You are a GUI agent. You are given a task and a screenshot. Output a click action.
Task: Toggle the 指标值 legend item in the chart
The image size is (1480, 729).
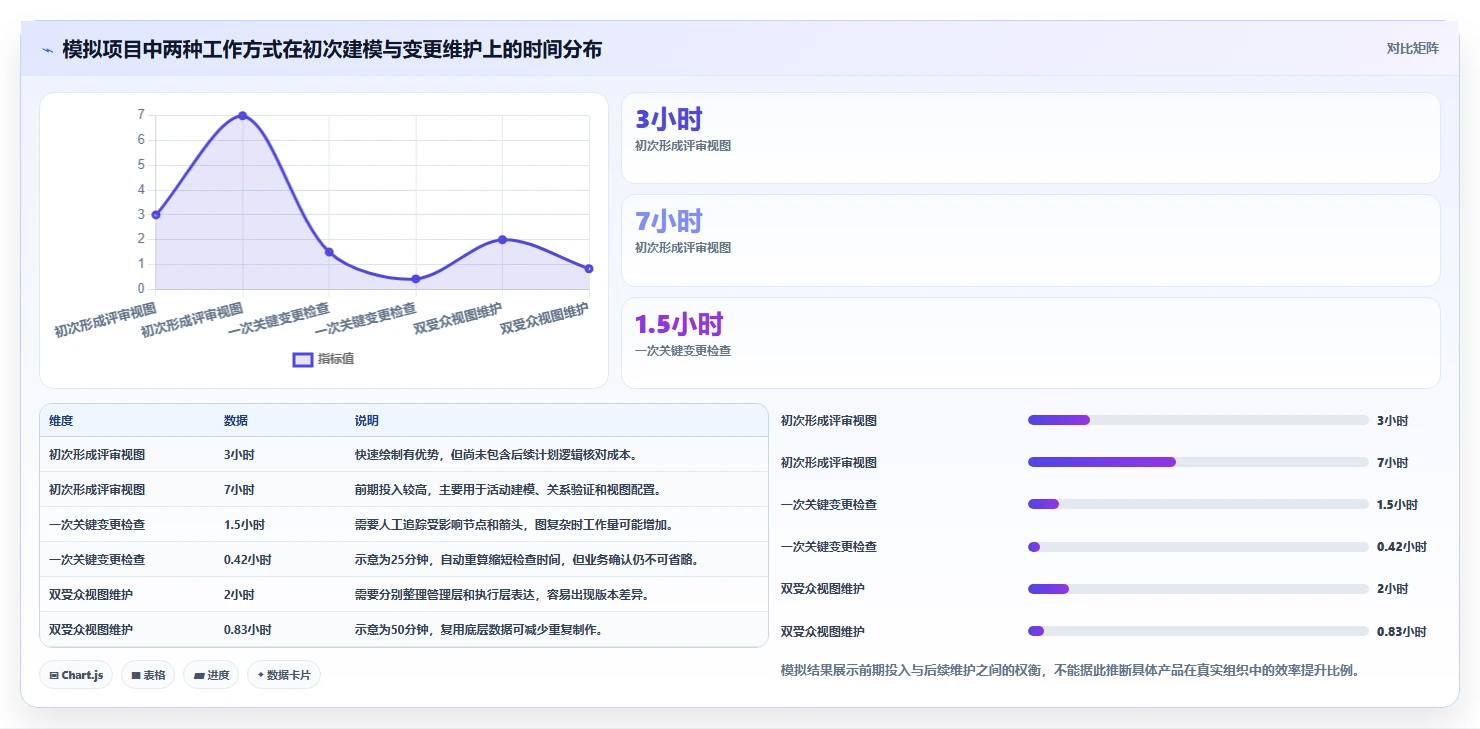[323, 359]
